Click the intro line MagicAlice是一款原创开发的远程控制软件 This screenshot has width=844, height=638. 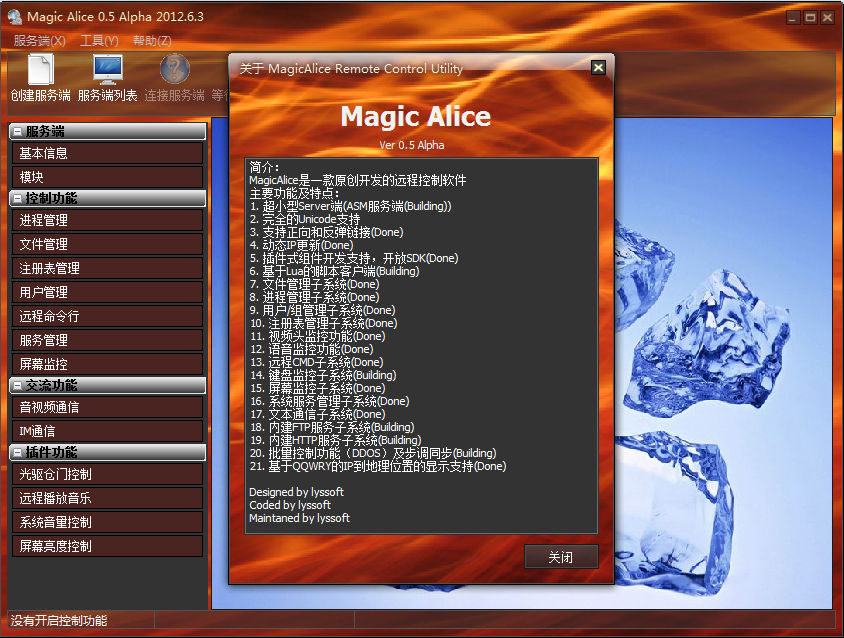(358, 180)
